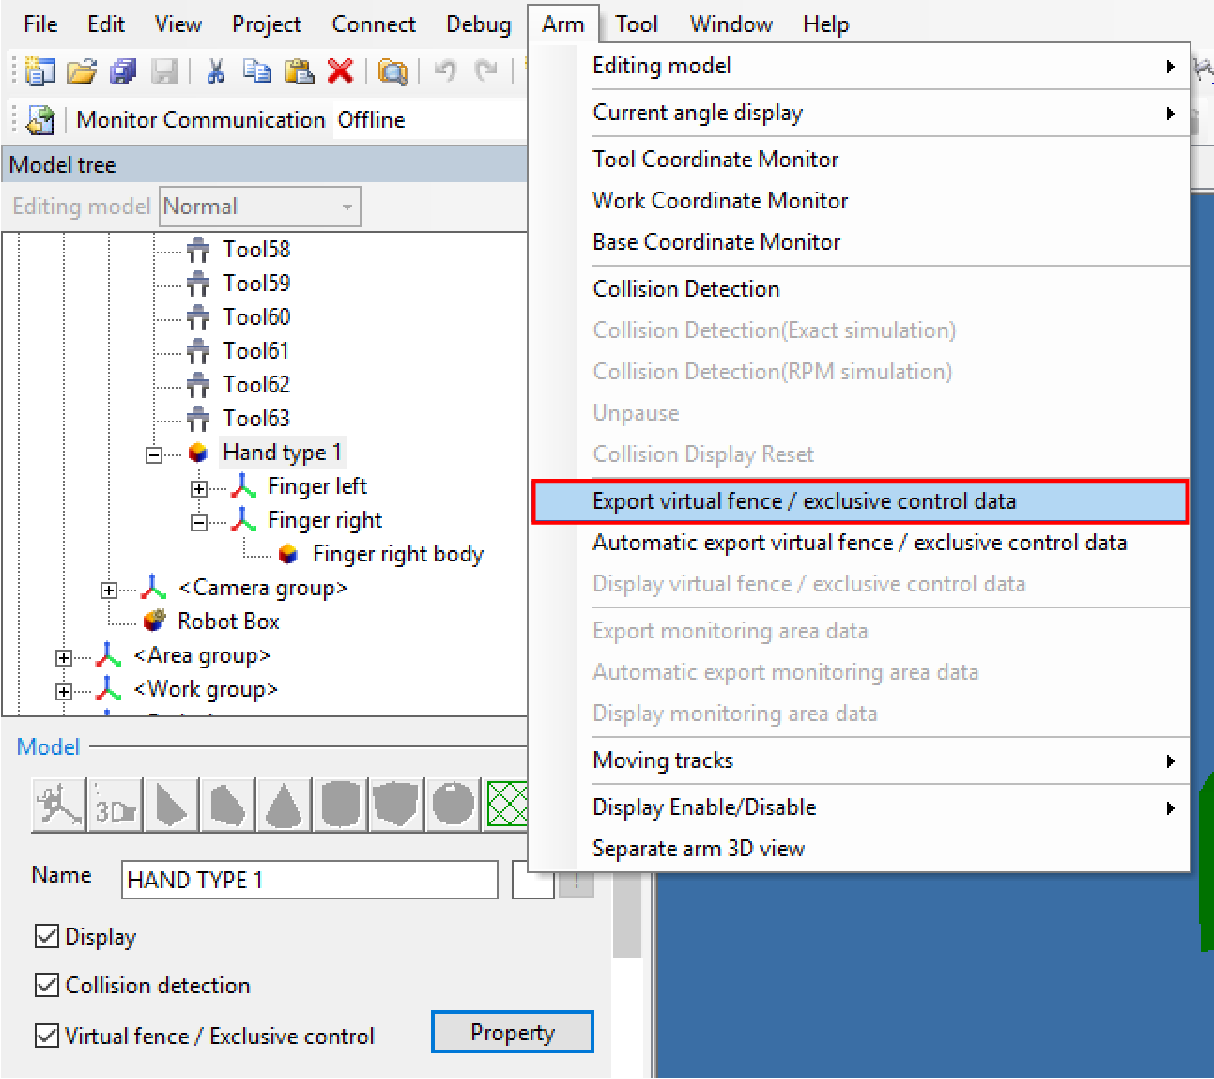Disable Virtual fence / Exclusive control checkbox

(x=47, y=1035)
